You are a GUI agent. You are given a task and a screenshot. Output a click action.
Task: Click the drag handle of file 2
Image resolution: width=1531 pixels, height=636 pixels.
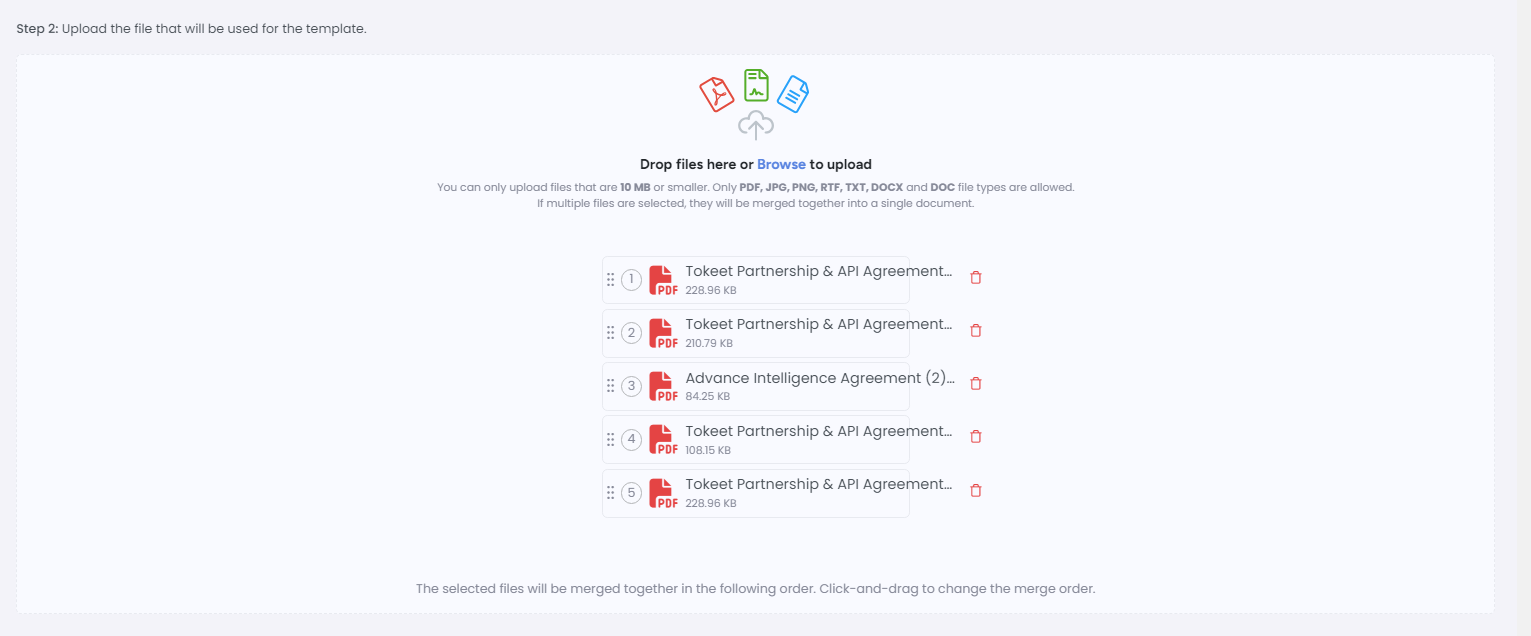coord(611,333)
